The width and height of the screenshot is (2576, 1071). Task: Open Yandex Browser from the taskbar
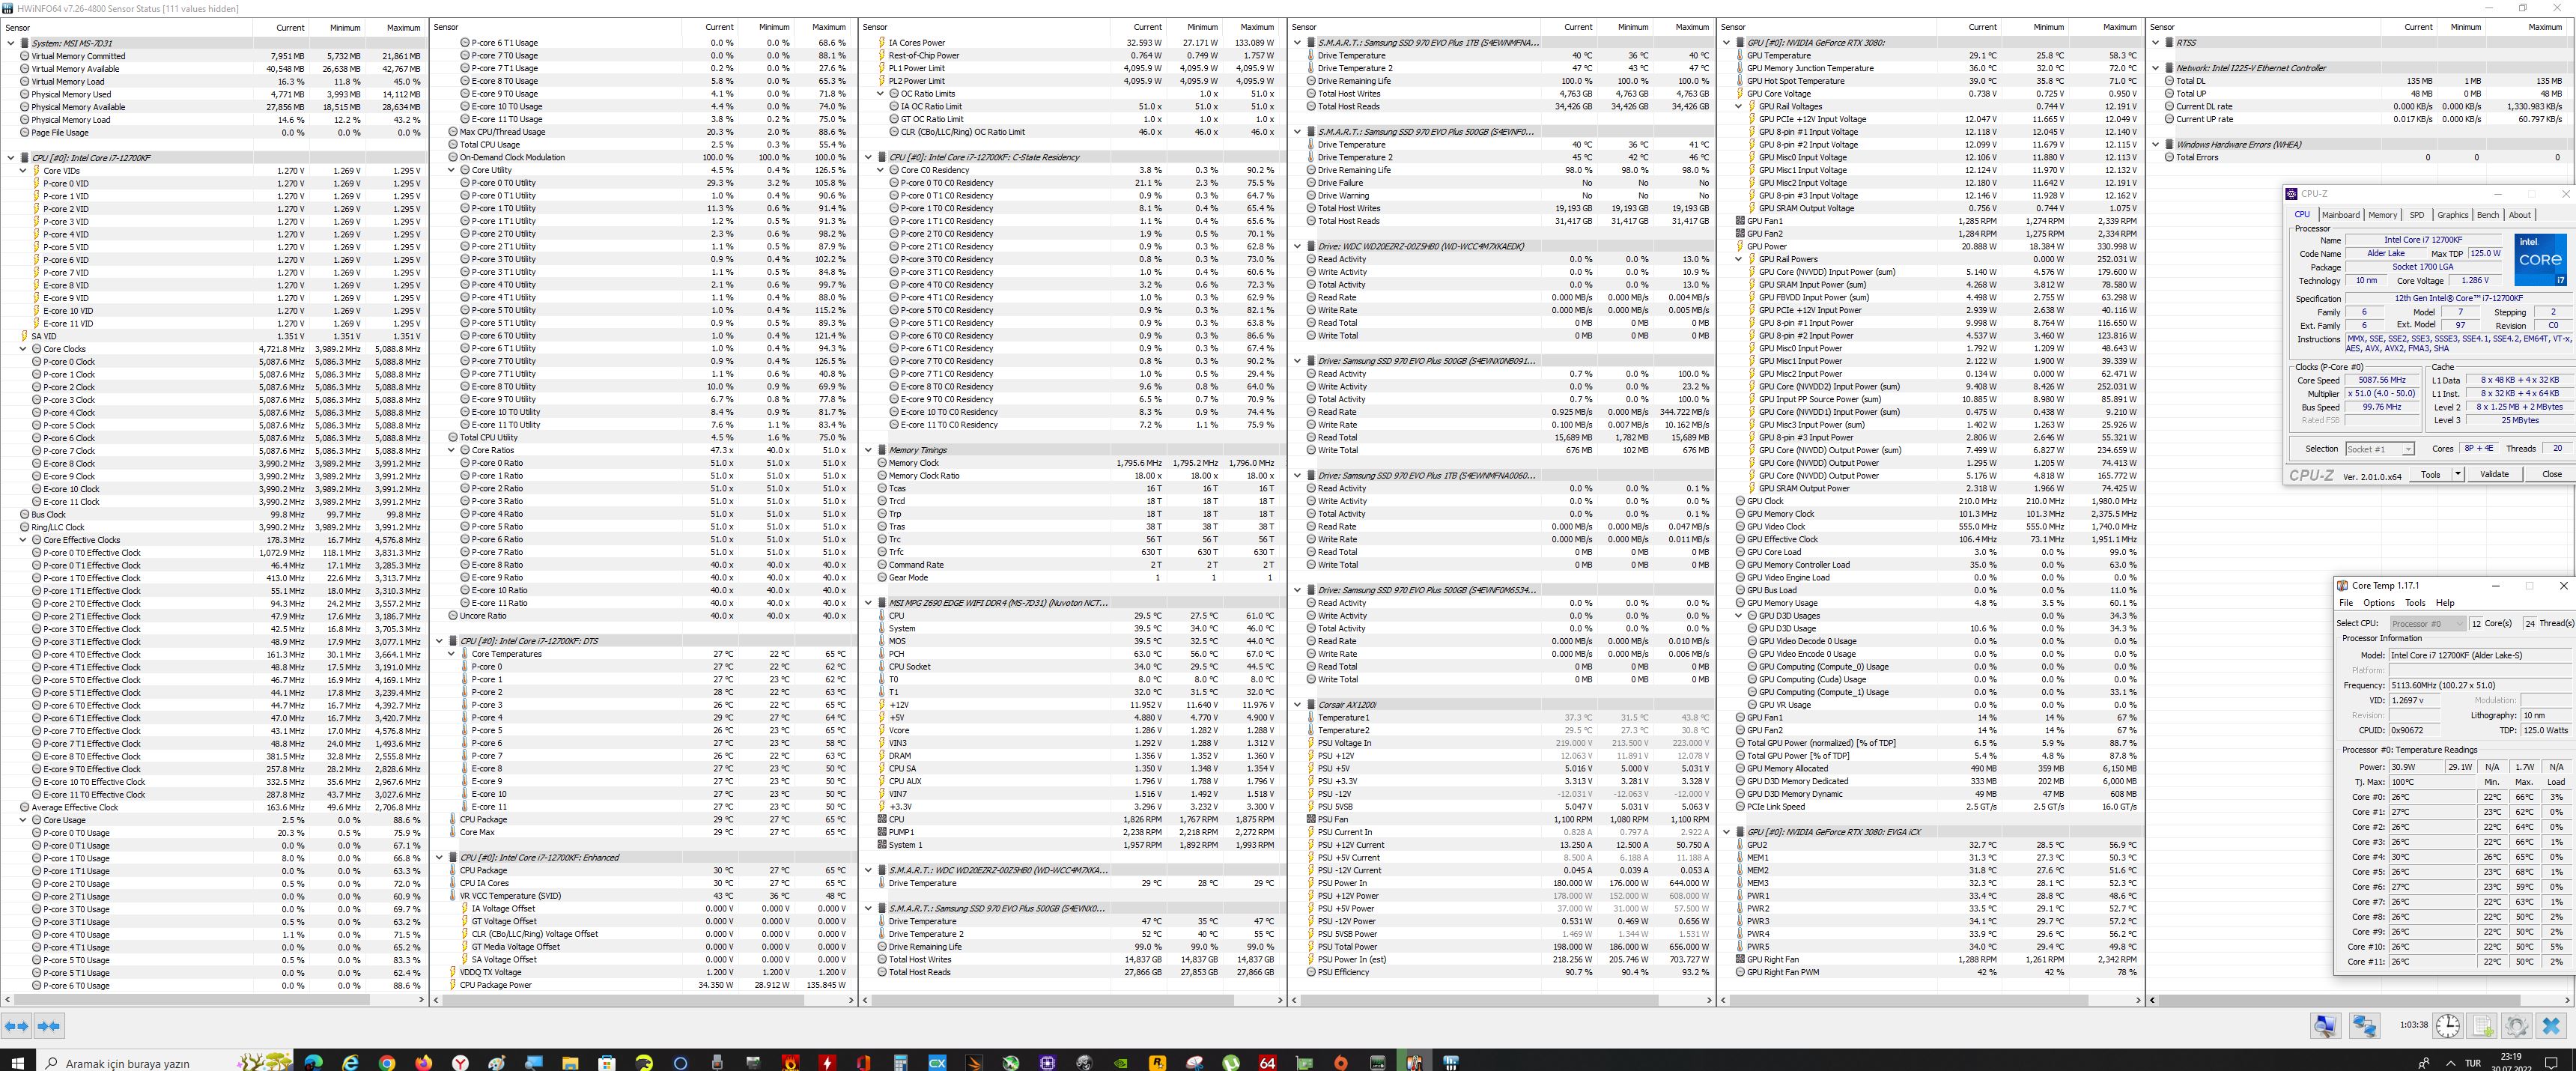pyautogui.click(x=460, y=1063)
